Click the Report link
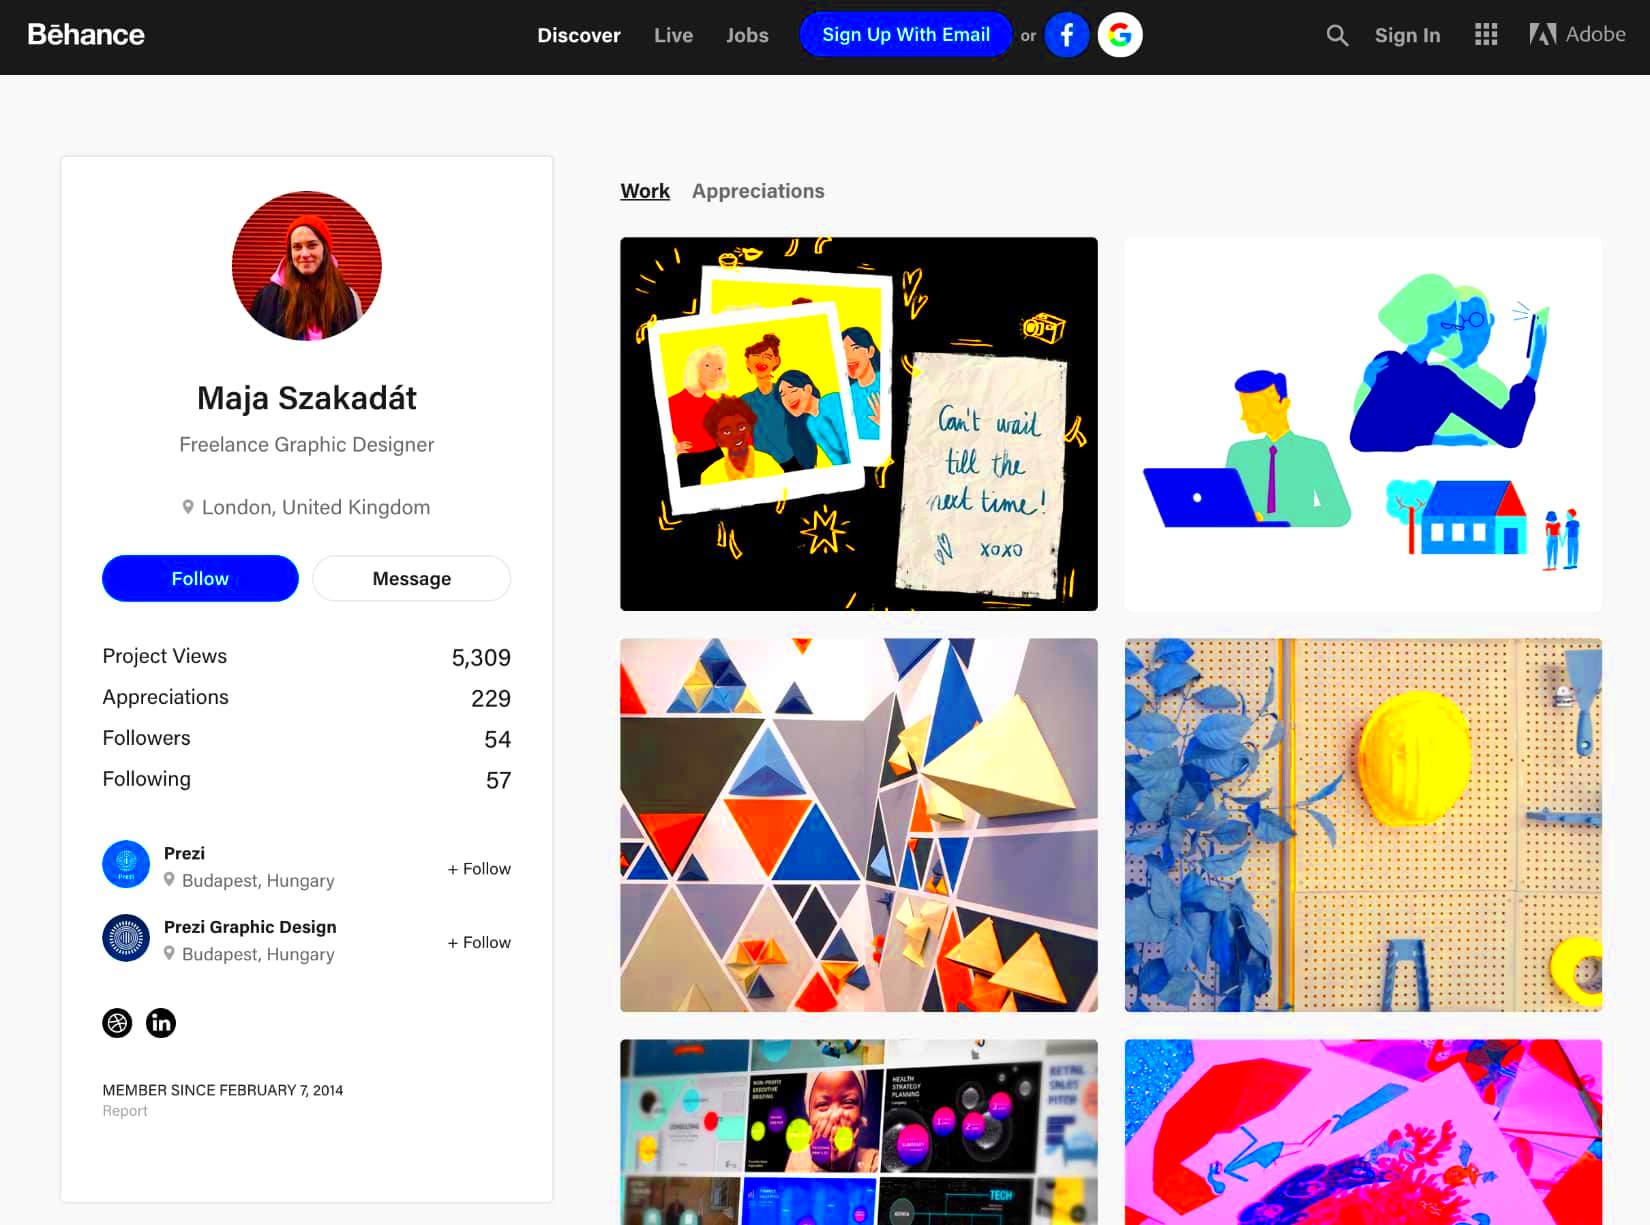 [x=124, y=1111]
